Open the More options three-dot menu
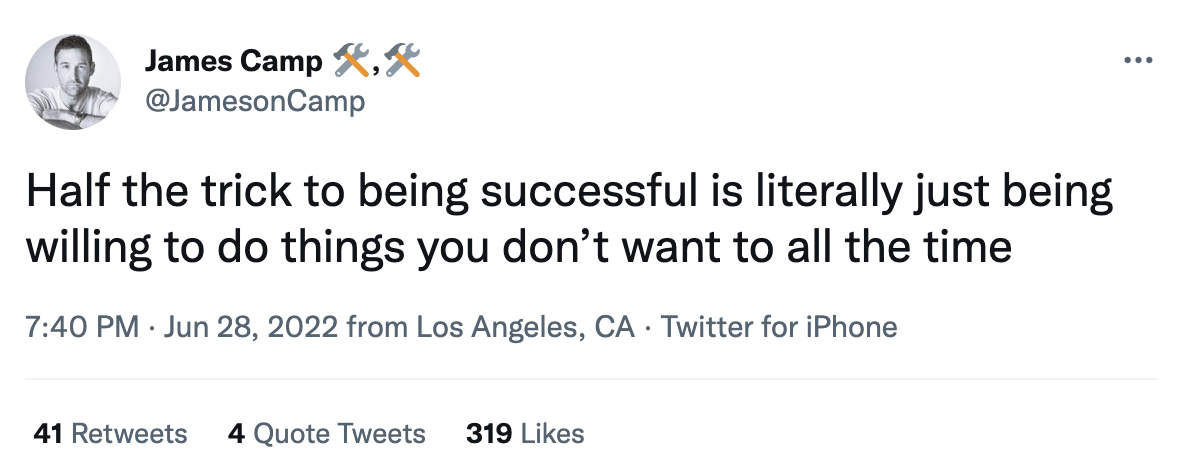The width and height of the screenshot is (1184, 474). pos(1138,60)
